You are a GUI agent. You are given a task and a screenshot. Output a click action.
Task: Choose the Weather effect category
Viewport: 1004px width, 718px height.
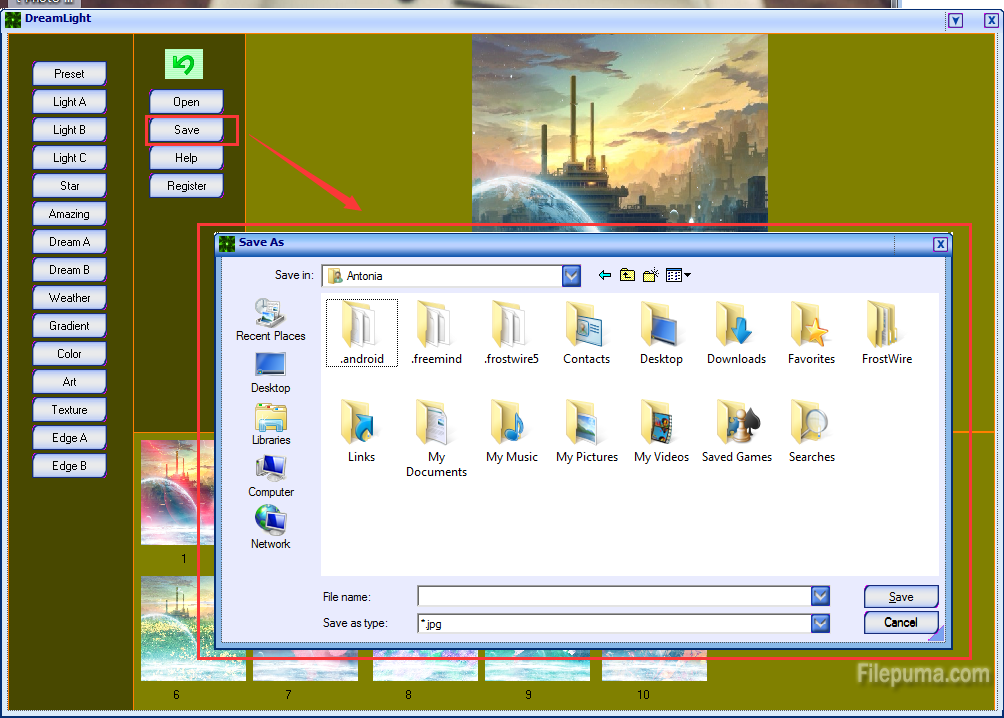click(69, 298)
